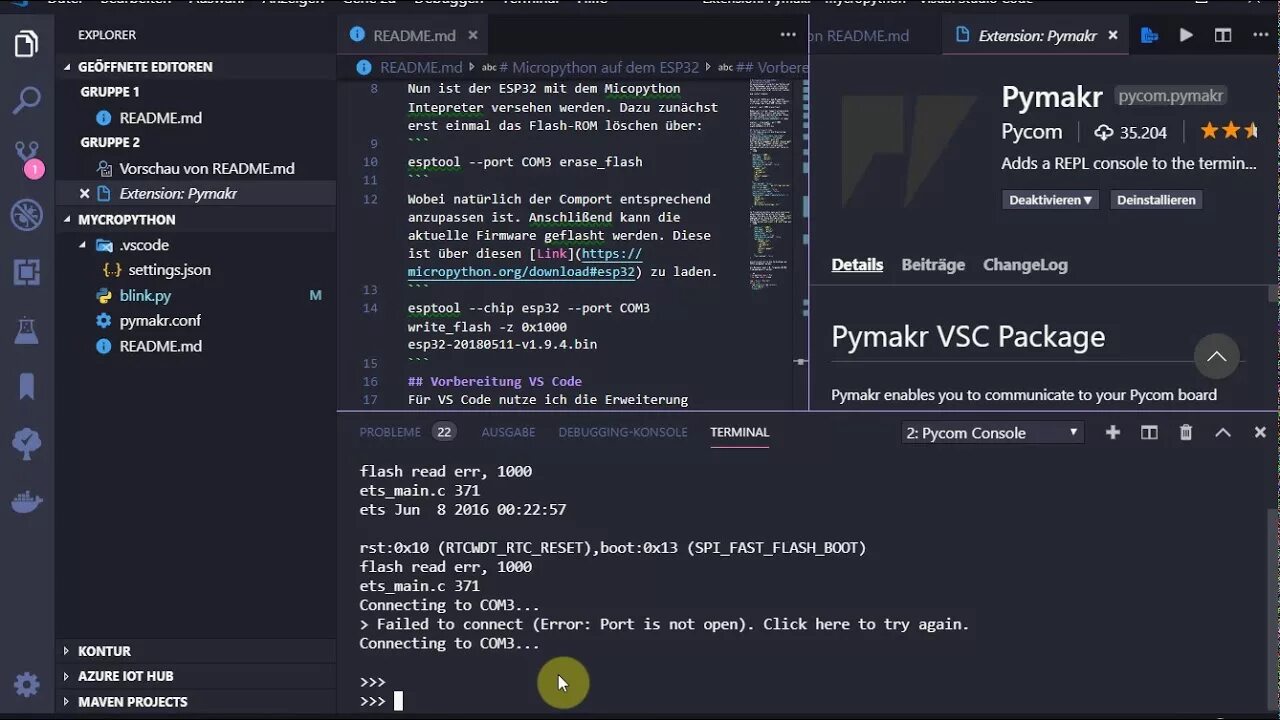Click 'Failed to connect' try again message
This screenshot has height=720, width=1280.
coord(664,624)
